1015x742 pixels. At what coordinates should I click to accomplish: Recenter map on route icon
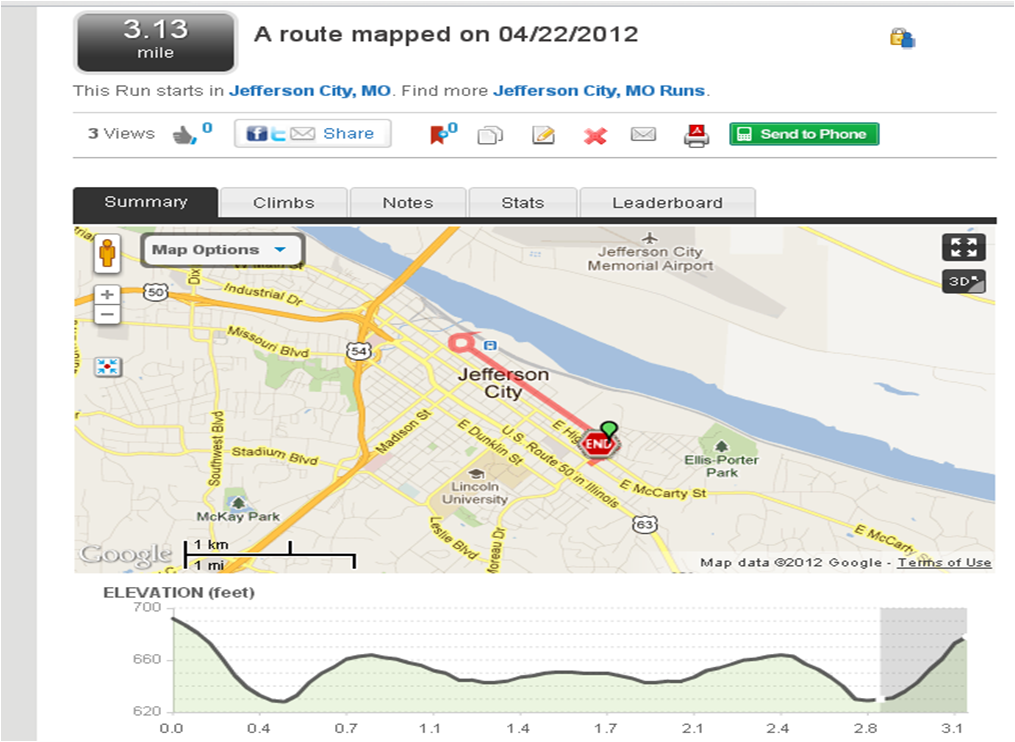[x=107, y=366]
